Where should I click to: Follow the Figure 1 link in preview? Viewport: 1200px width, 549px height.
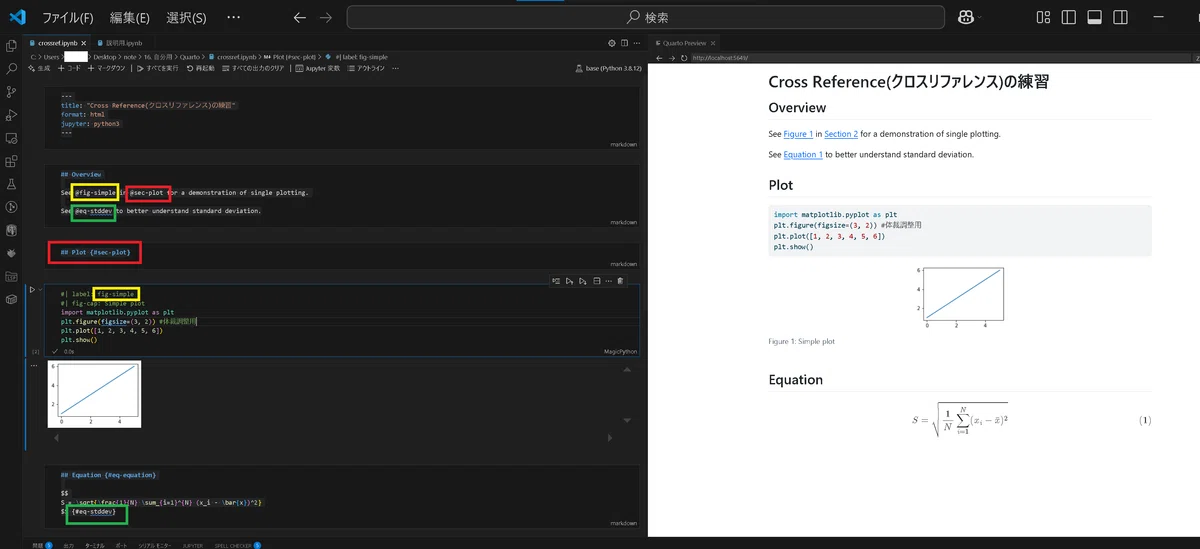(798, 134)
